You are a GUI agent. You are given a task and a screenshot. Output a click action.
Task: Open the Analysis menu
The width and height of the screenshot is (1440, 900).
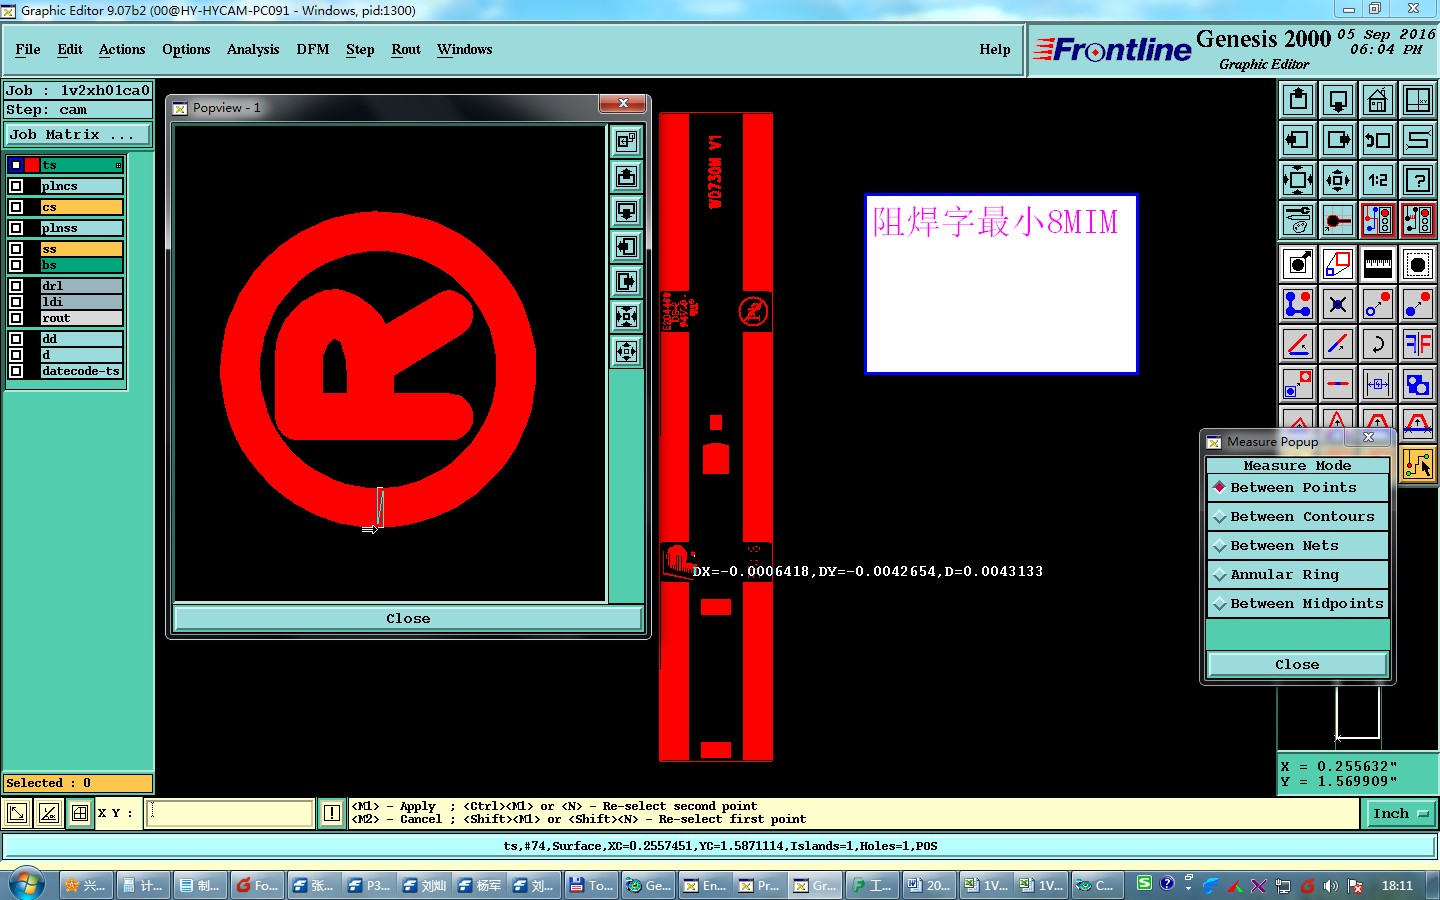[x=253, y=49]
